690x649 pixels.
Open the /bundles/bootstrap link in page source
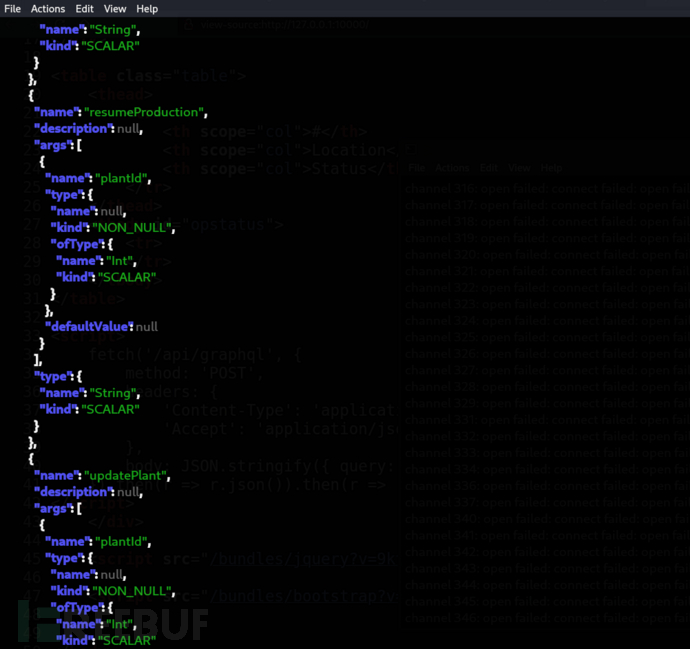(x=304, y=596)
